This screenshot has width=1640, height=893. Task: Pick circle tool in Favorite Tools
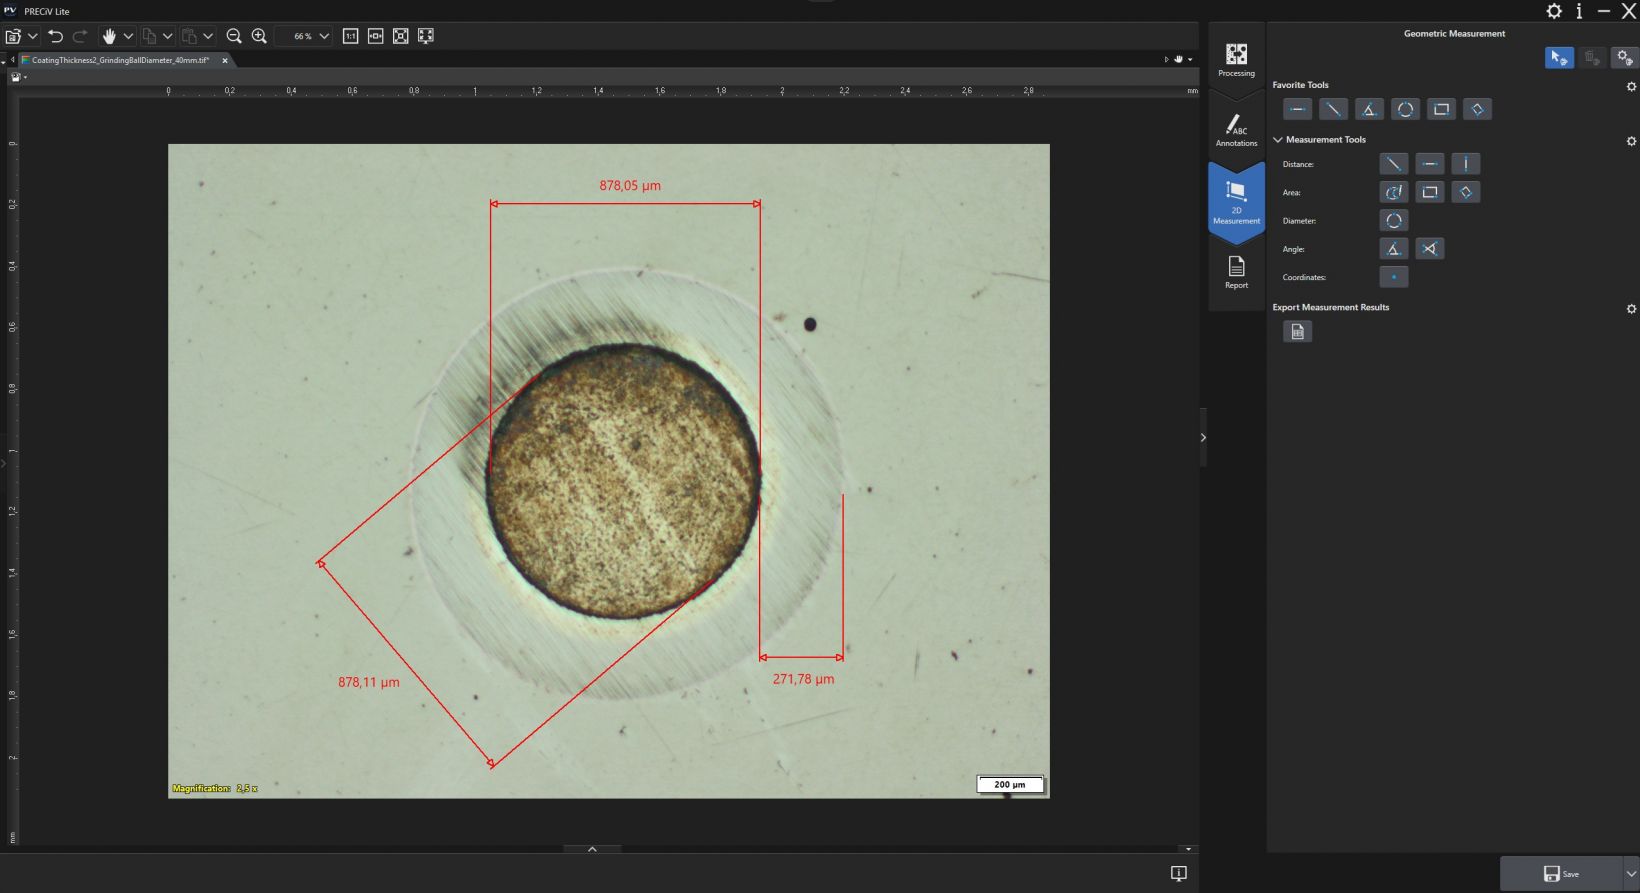(1405, 109)
